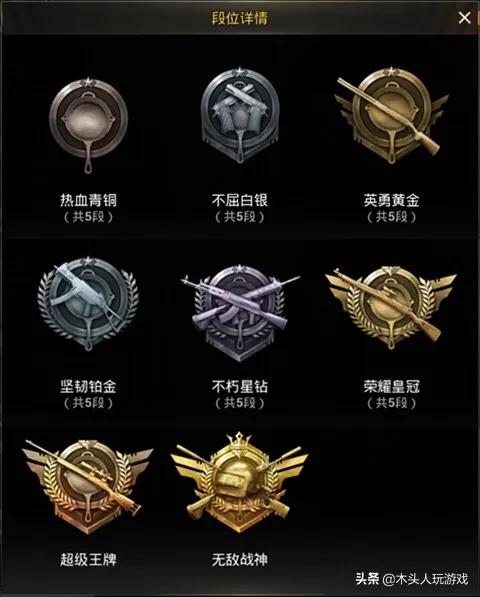Close the 段位详情 panel with X

[x=464, y=18]
